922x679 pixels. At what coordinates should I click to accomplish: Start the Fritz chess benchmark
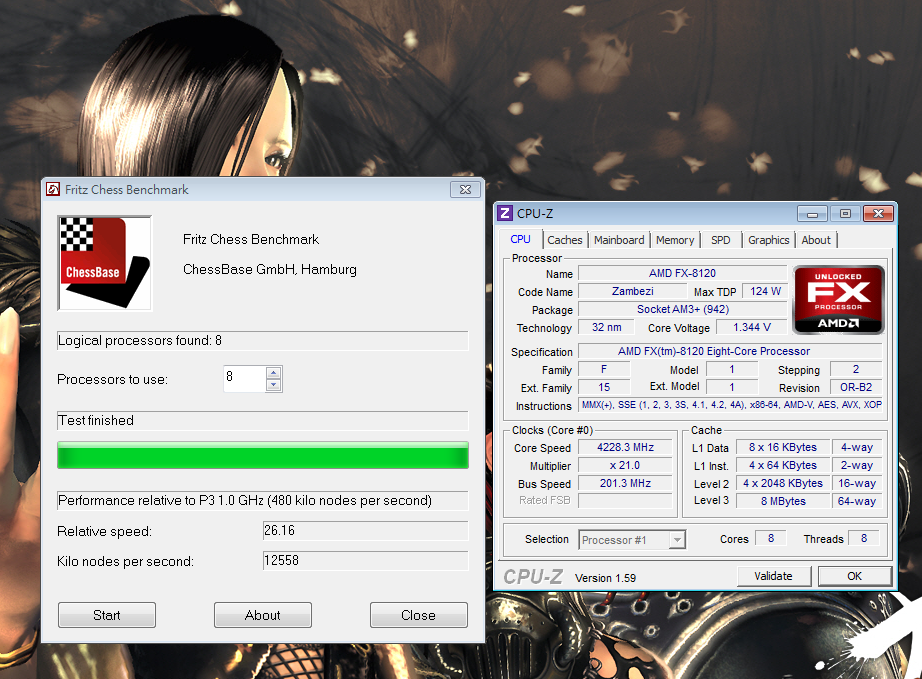[106, 615]
